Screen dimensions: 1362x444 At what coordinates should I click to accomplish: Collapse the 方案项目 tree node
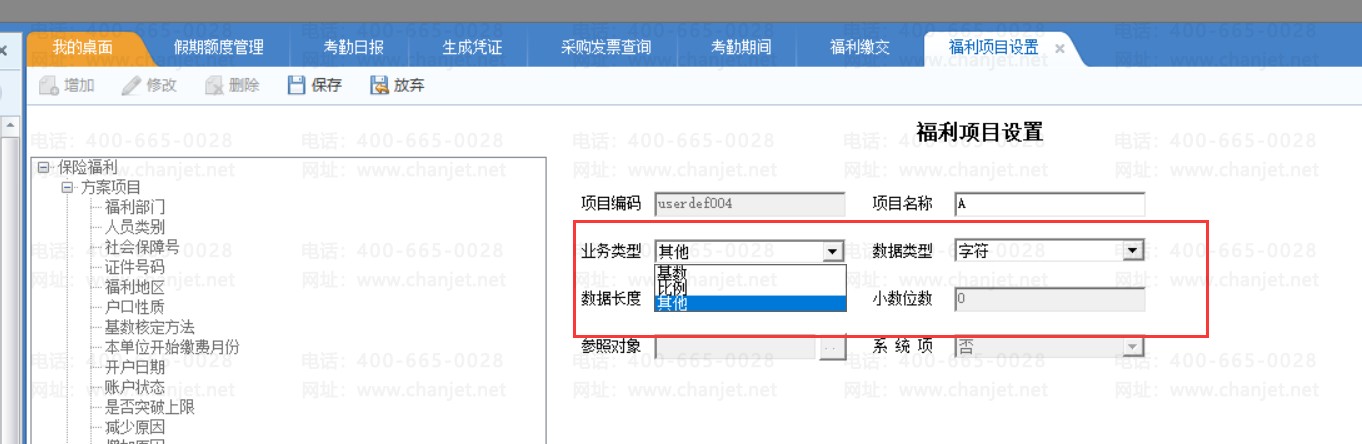pos(68,187)
